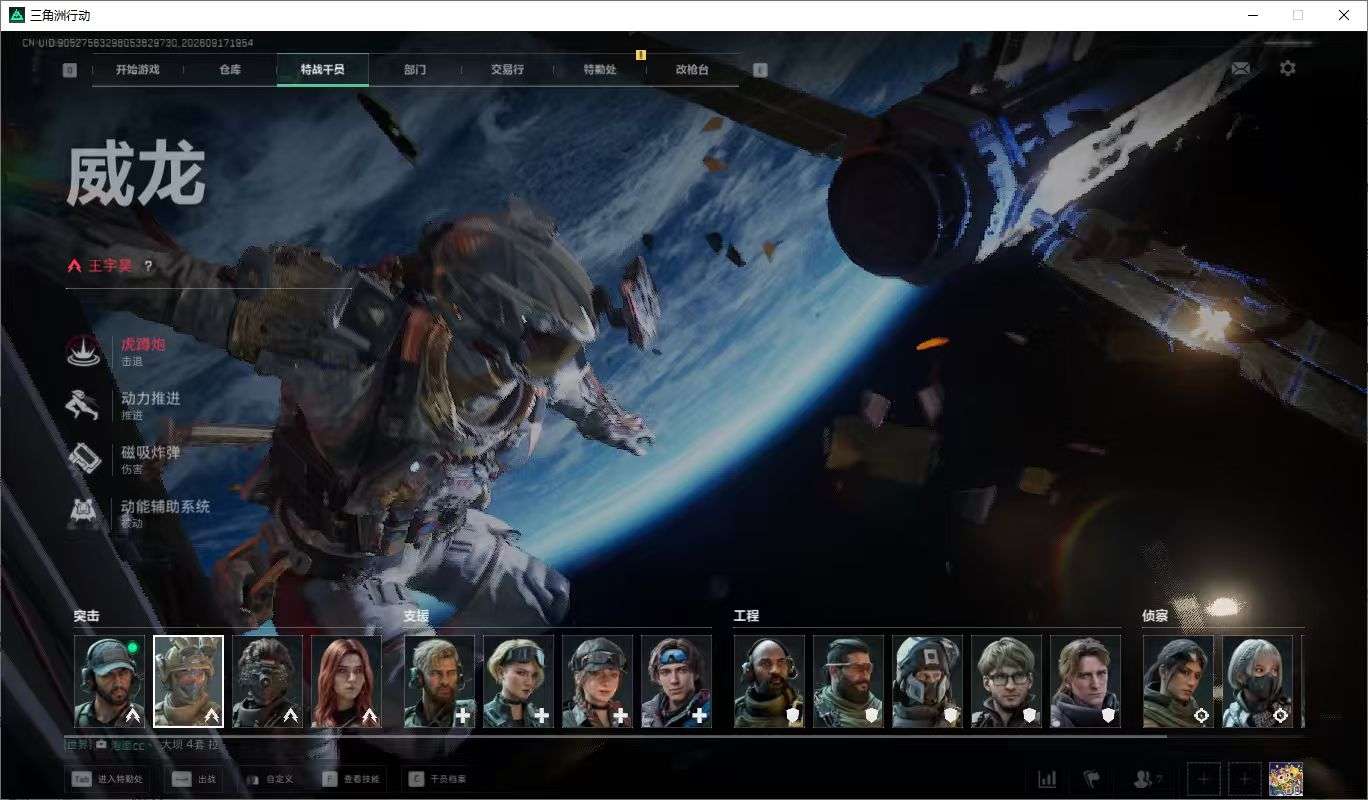Select the 特战干员 tab
Image resolution: width=1368 pixels, height=800 pixels.
[x=323, y=70]
